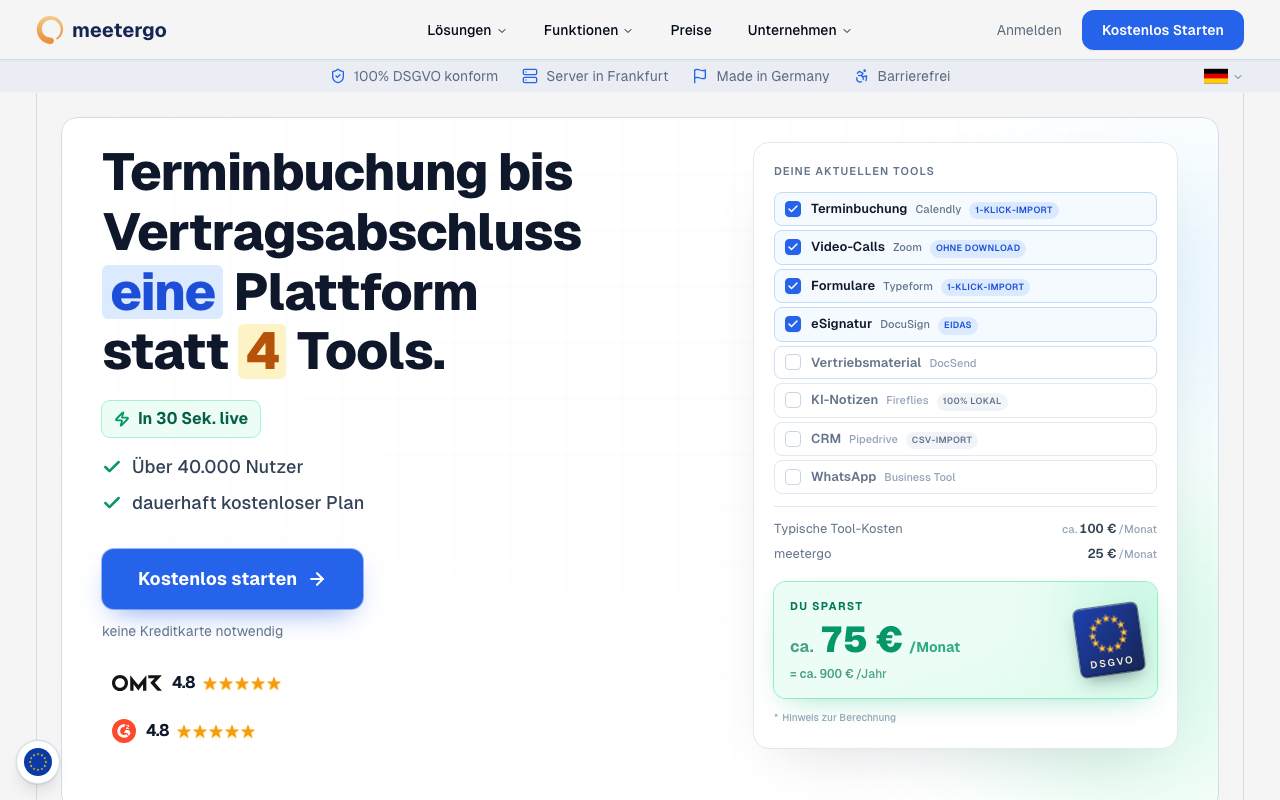Click the OMR logo rating
Viewport: 1280px width, 800px height.
coord(137,683)
